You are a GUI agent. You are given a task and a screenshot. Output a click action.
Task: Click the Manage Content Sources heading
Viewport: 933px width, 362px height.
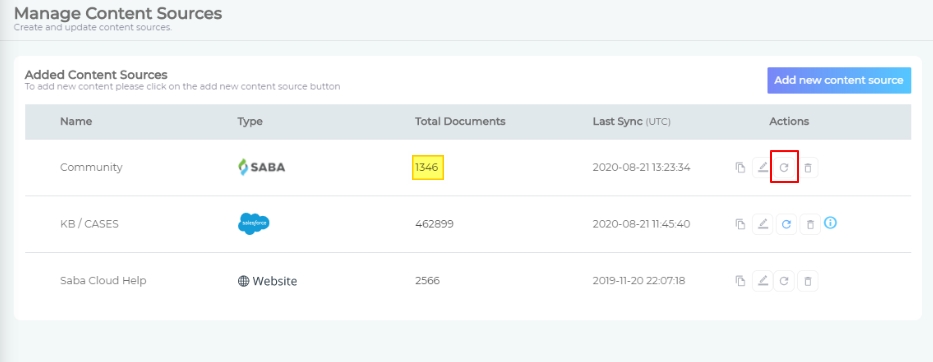[x=118, y=13]
